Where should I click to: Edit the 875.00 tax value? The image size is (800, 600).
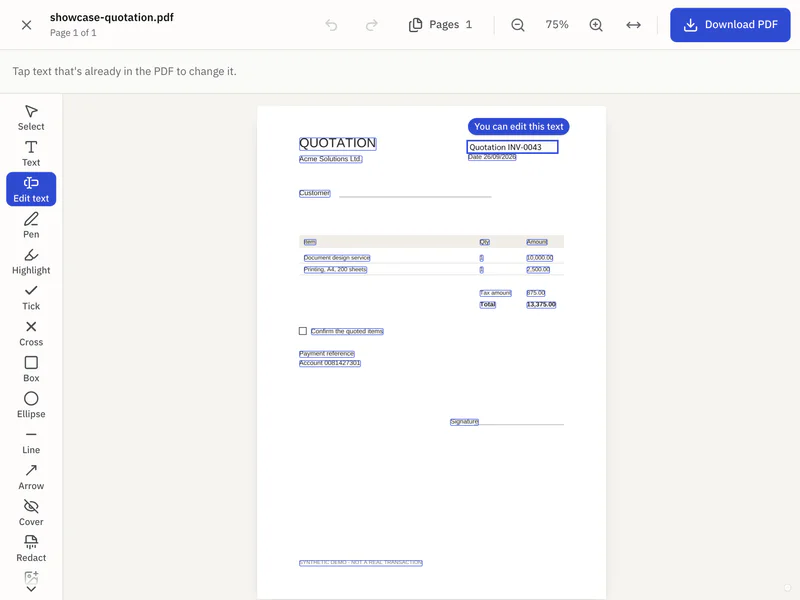(x=536, y=293)
